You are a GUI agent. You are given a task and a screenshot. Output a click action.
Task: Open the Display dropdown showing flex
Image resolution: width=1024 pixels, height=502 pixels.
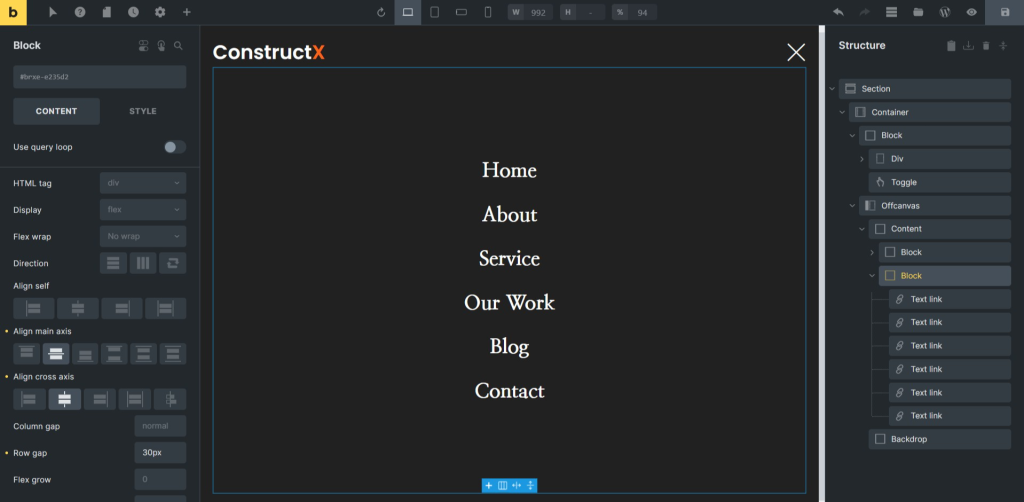tap(142, 210)
